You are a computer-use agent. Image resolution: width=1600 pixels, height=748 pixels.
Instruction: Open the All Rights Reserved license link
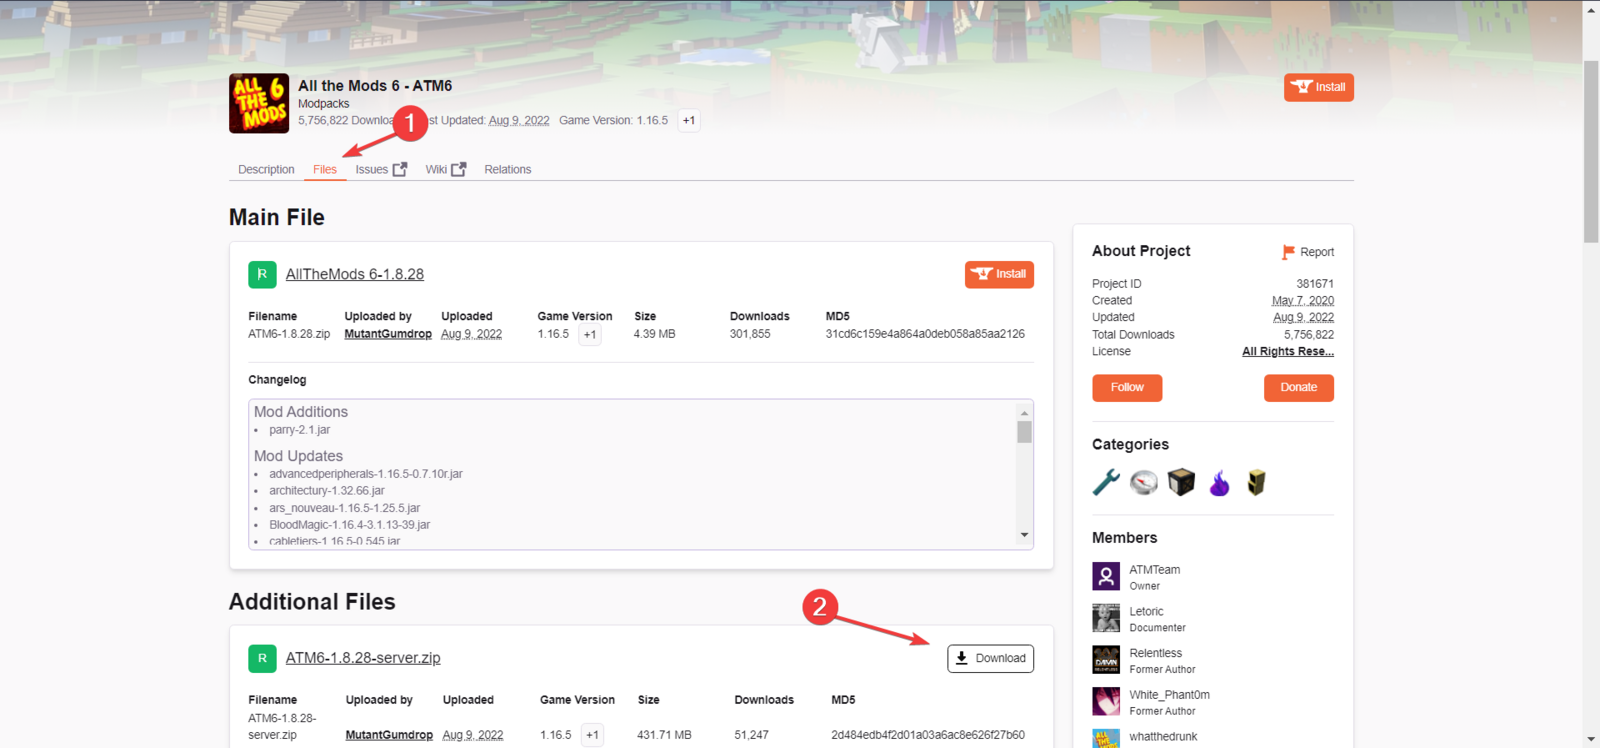(1288, 352)
